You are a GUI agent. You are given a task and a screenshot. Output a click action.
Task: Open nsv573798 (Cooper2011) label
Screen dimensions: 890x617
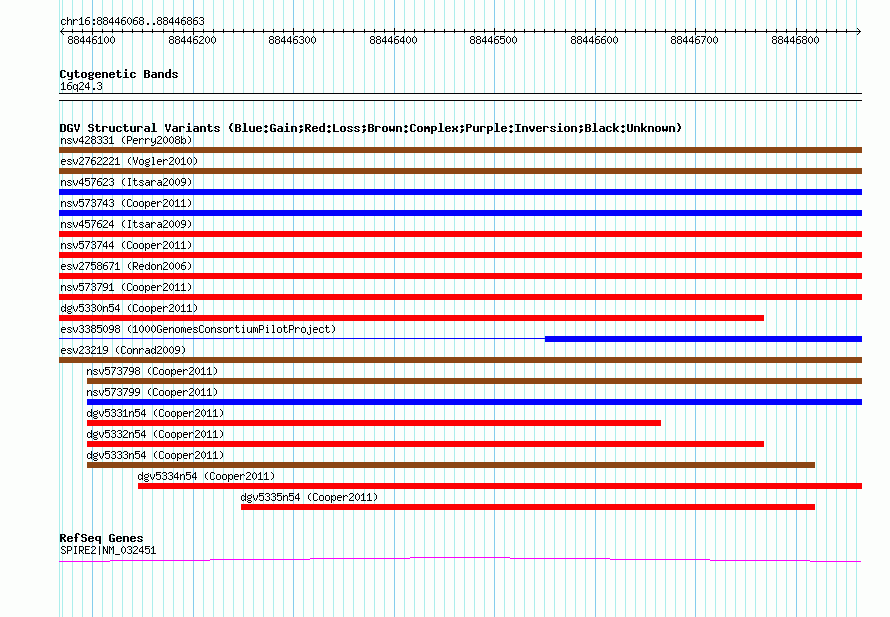coord(152,371)
